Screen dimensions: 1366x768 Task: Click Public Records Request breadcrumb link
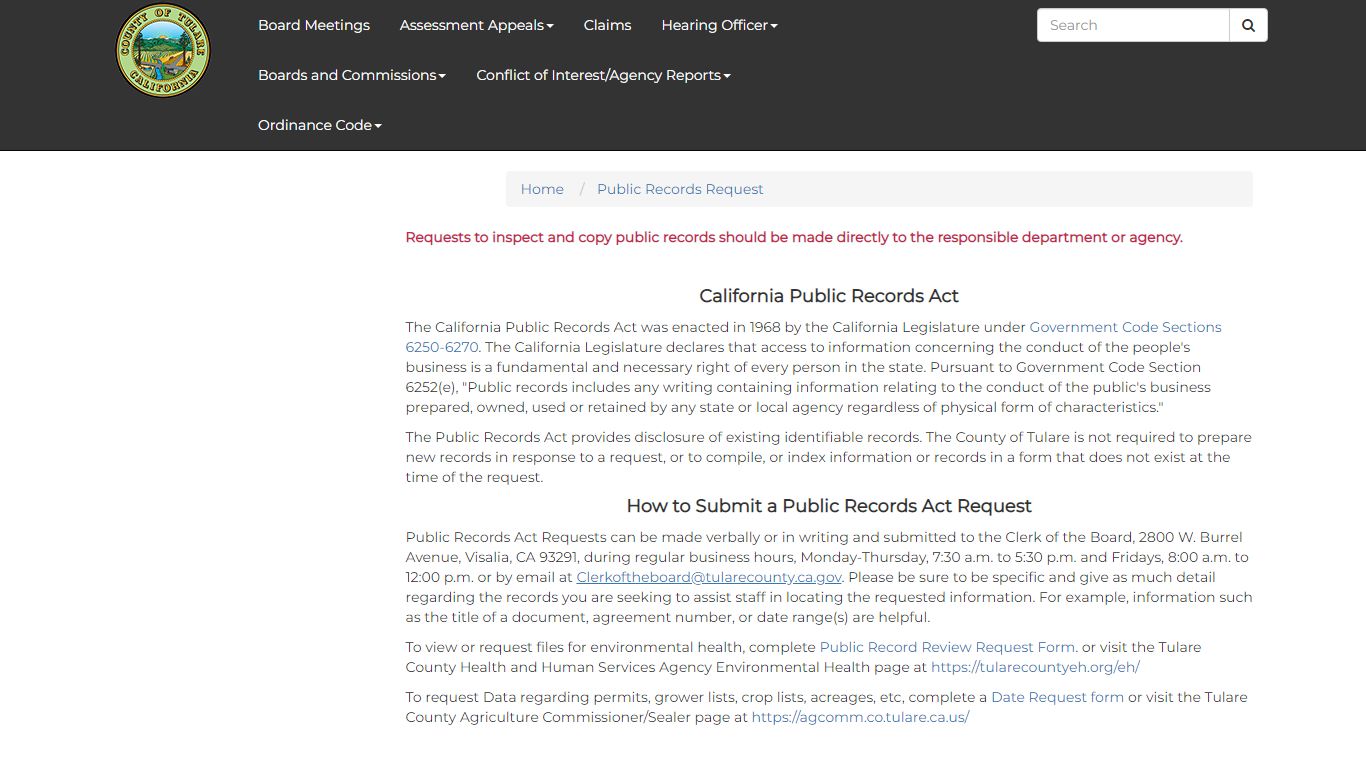click(x=680, y=189)
